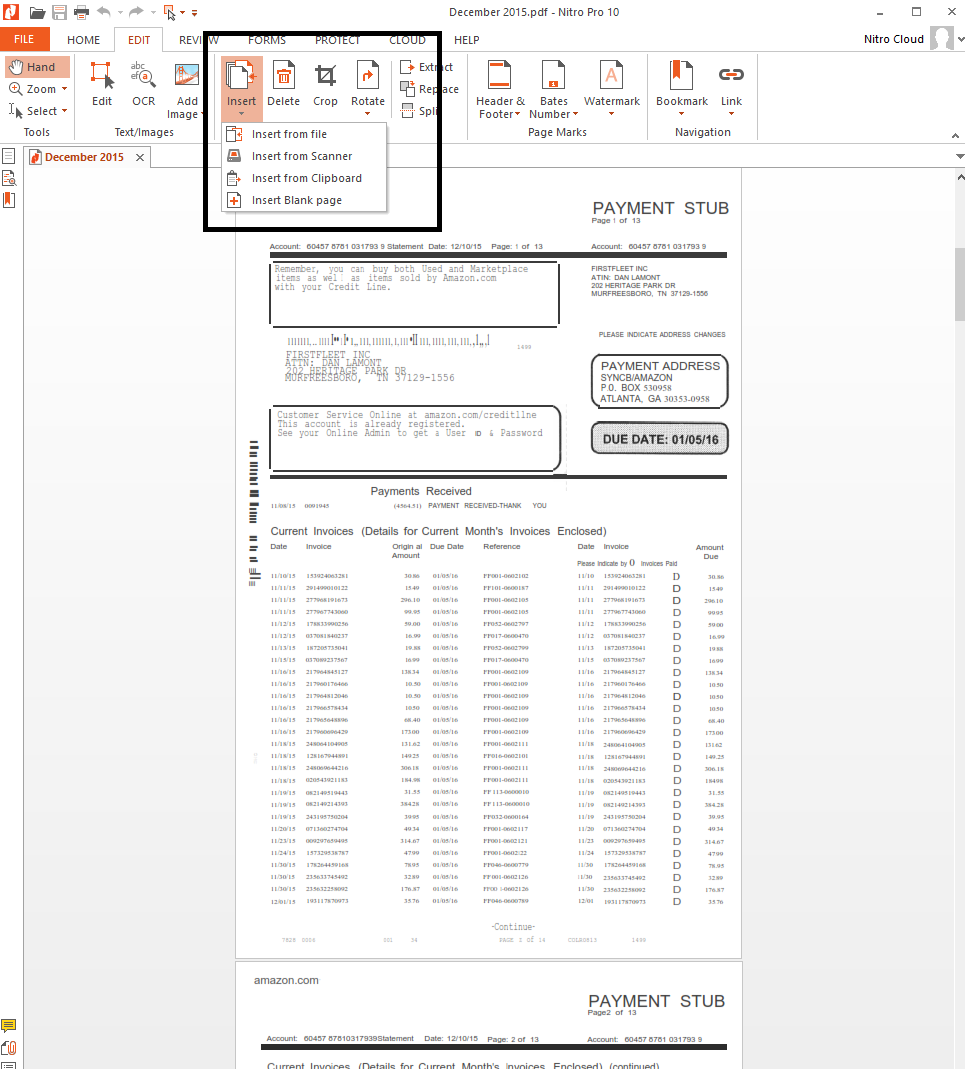965x1069 pixels.
Task: Click the Open folder icon in title bar
Action: (37, 12)
